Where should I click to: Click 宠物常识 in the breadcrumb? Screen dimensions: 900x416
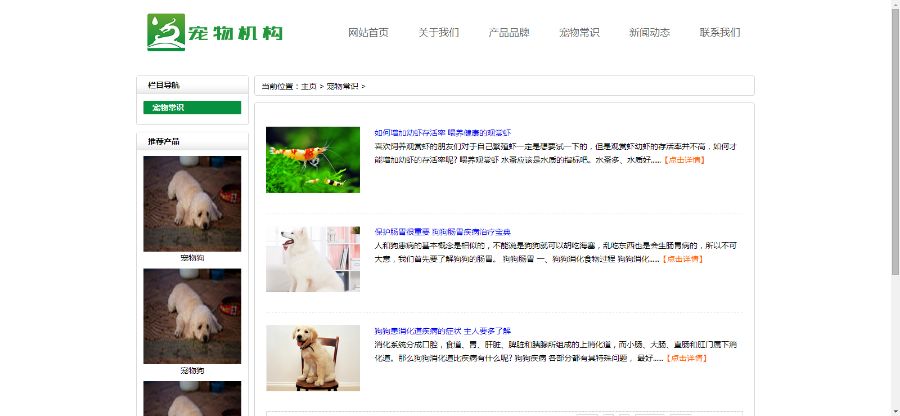coord(342,87)
